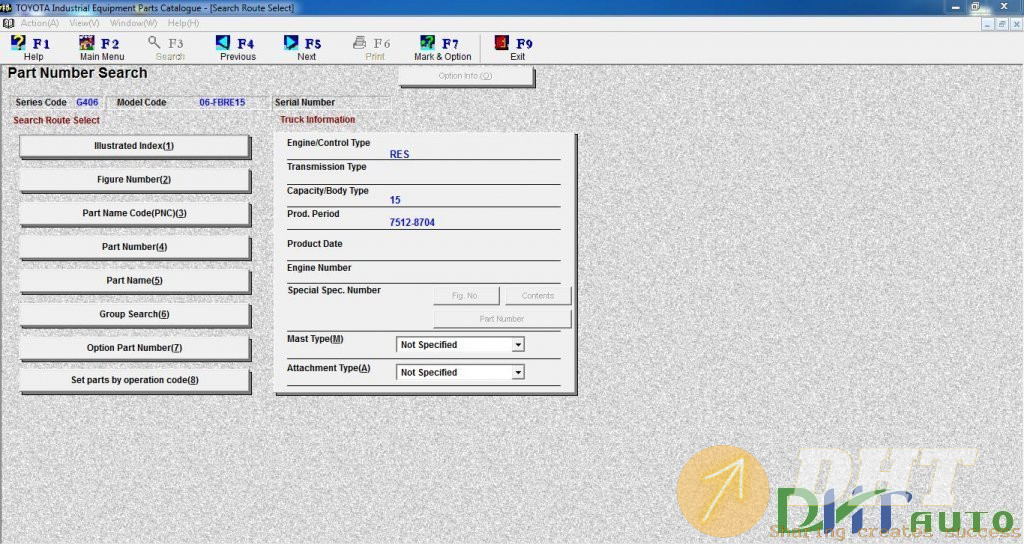Expand the Mast Type dropdown

coord(518,345)
